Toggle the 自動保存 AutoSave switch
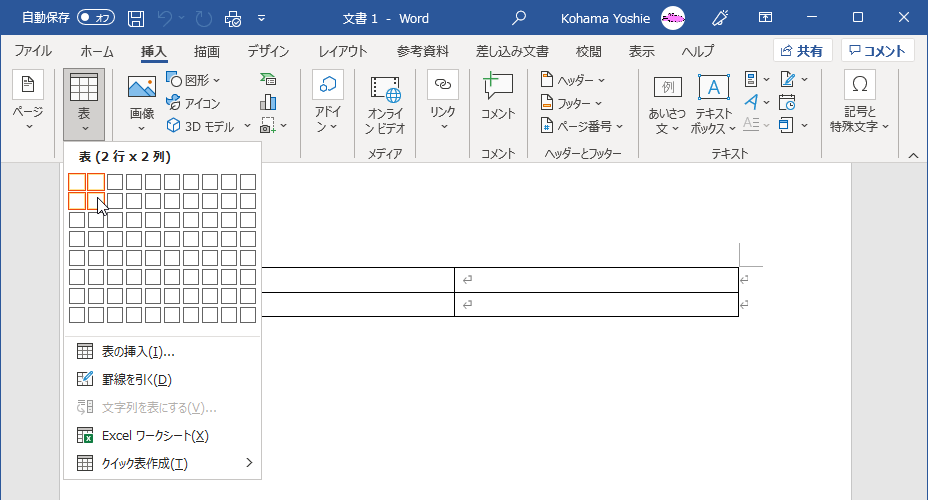The image size is (928, 500). pyautogui.click(x=96, y=17)
